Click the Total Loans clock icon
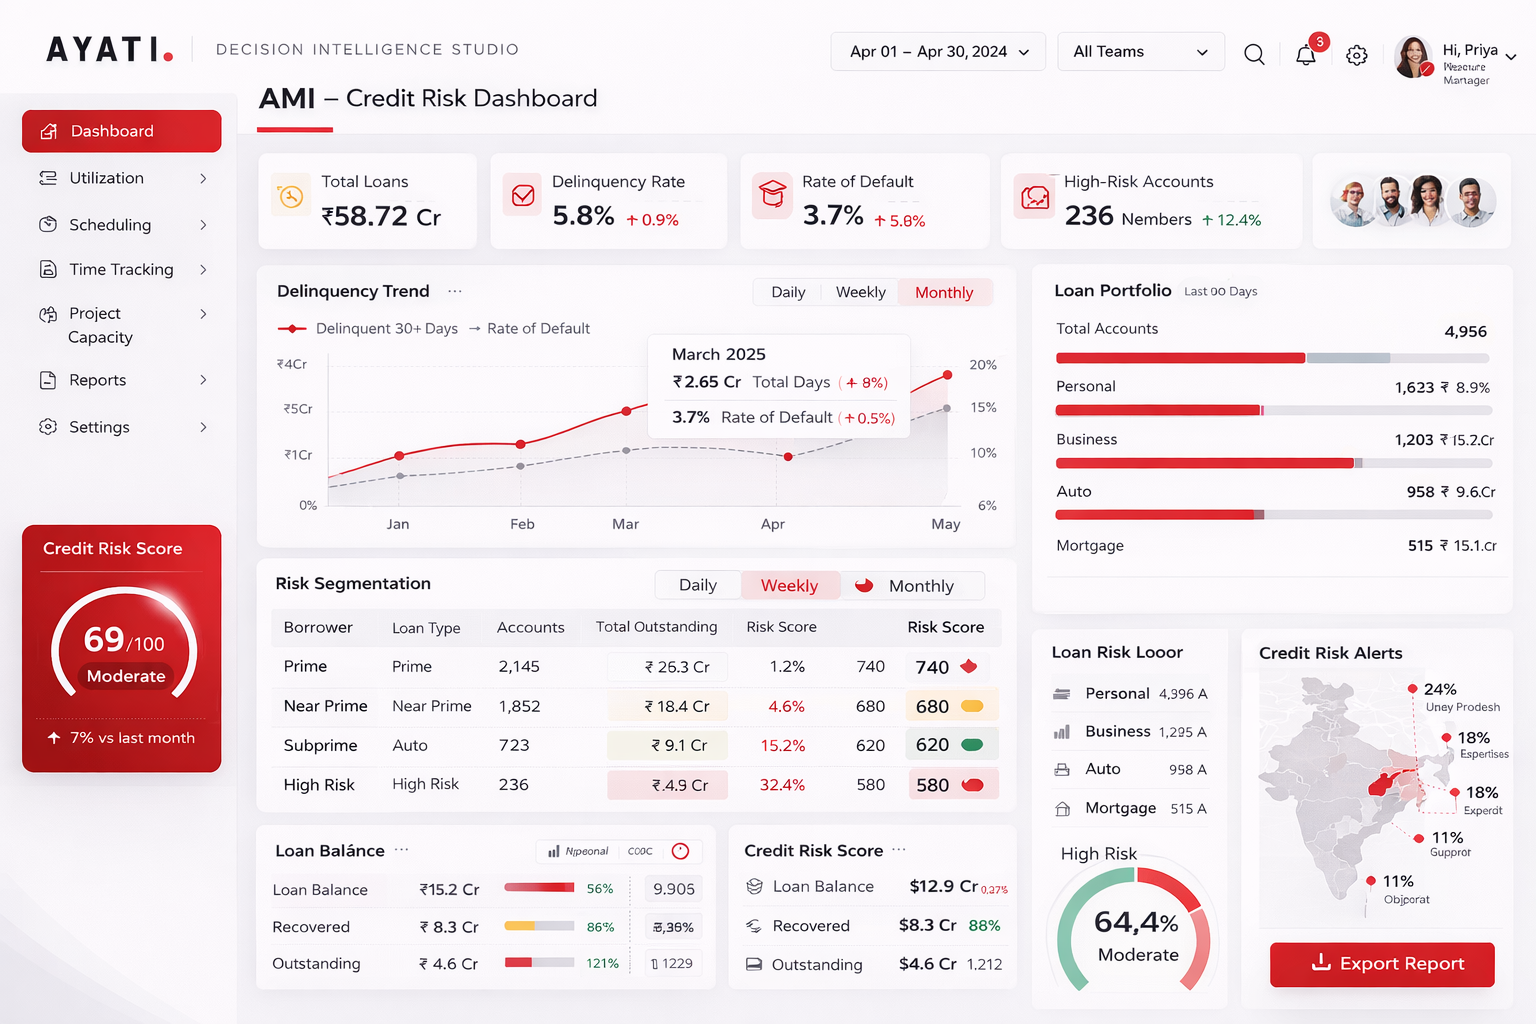Viewport: 1536px width, 1024px height. [289, 197]
